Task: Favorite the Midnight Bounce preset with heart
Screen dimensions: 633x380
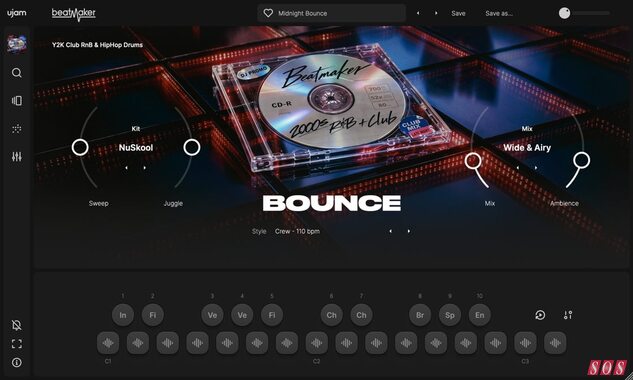Action: [268, 13]
